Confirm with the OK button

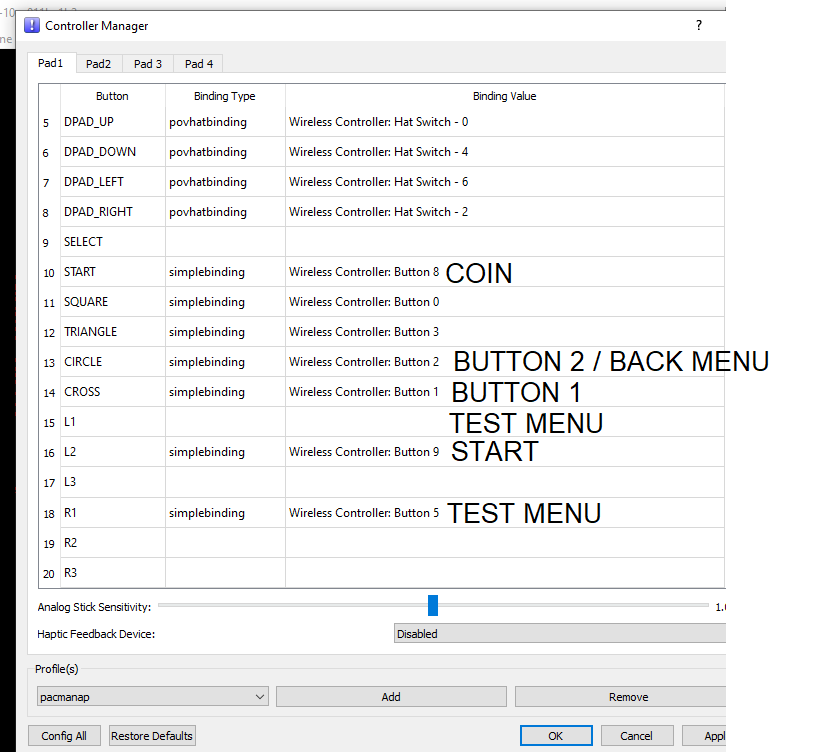(555, 735)
